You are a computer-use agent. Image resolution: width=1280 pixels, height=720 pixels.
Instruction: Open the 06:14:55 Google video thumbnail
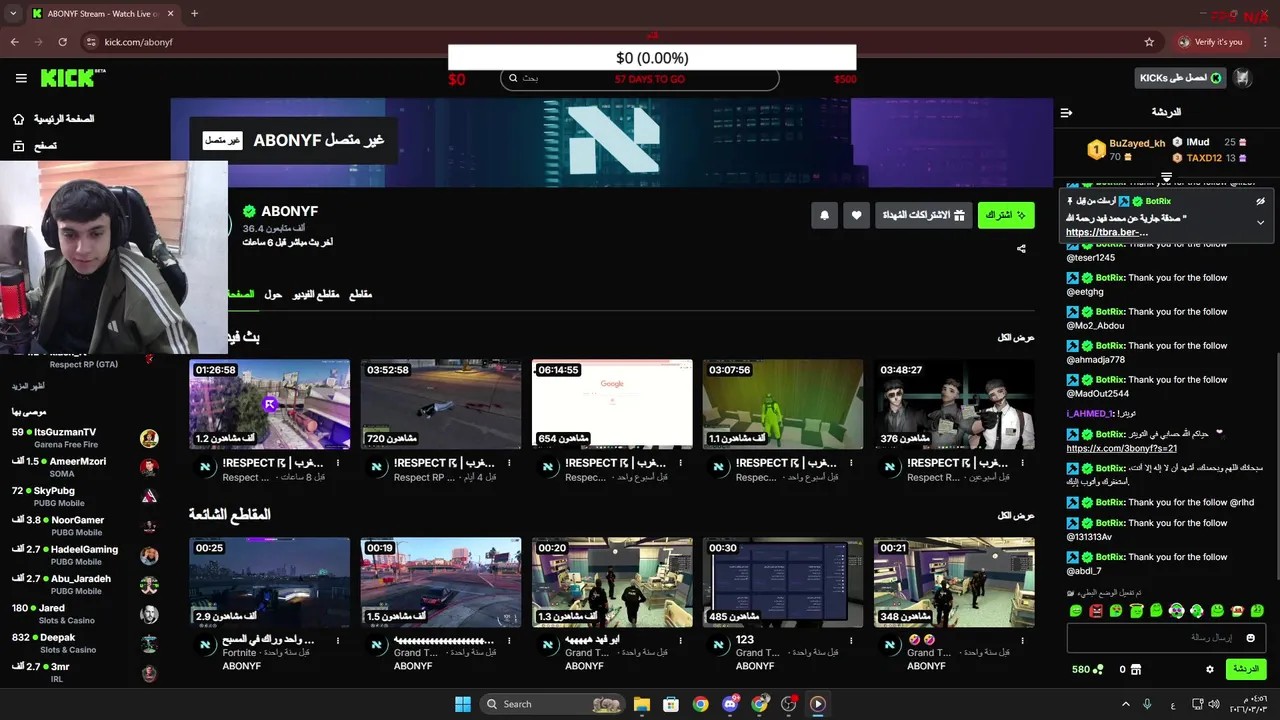click(x=612, y=404)
